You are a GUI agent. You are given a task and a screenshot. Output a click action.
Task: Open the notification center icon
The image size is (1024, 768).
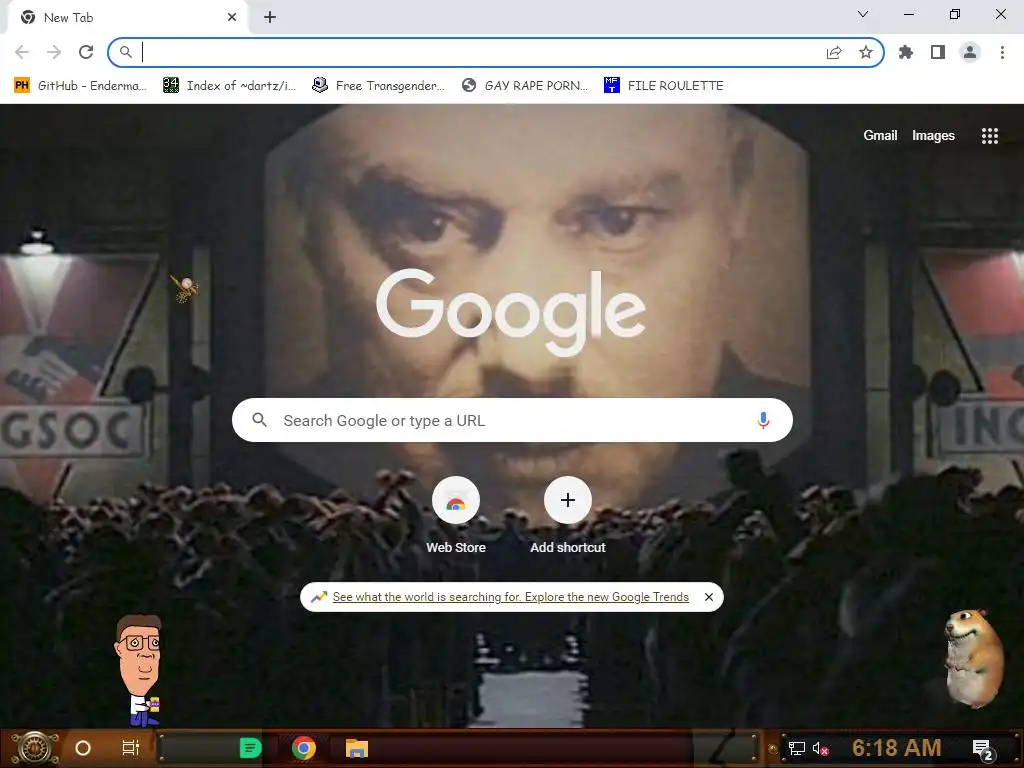click(984, 749)
